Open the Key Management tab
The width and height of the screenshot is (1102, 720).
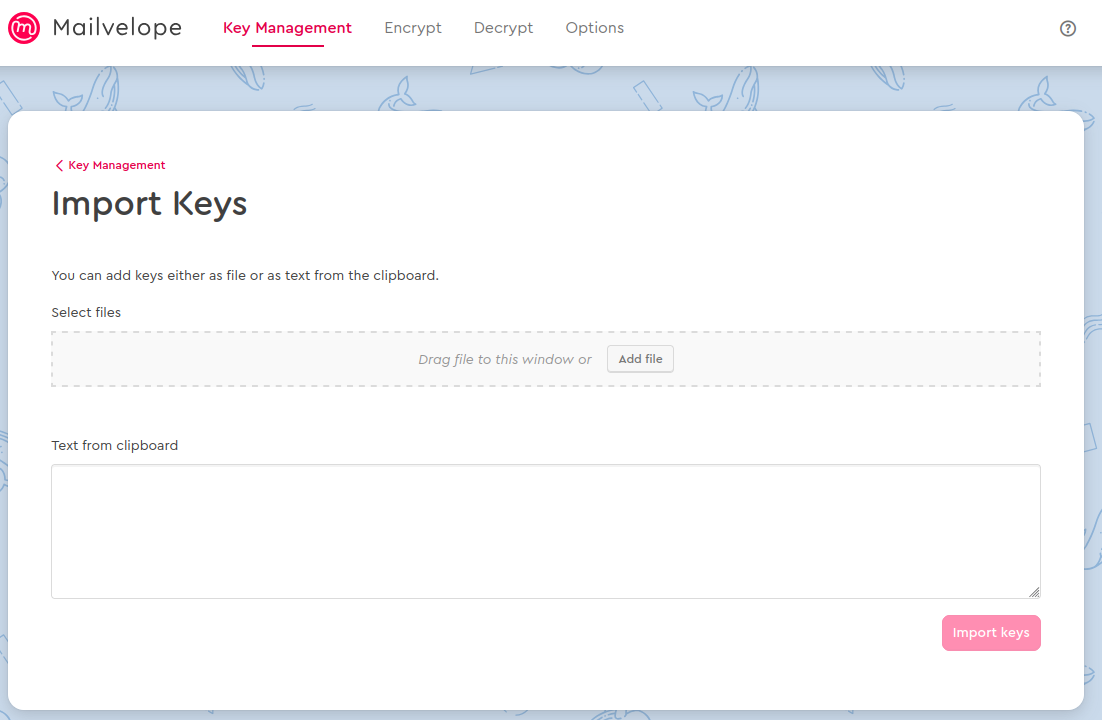click(x=287, y=28)
